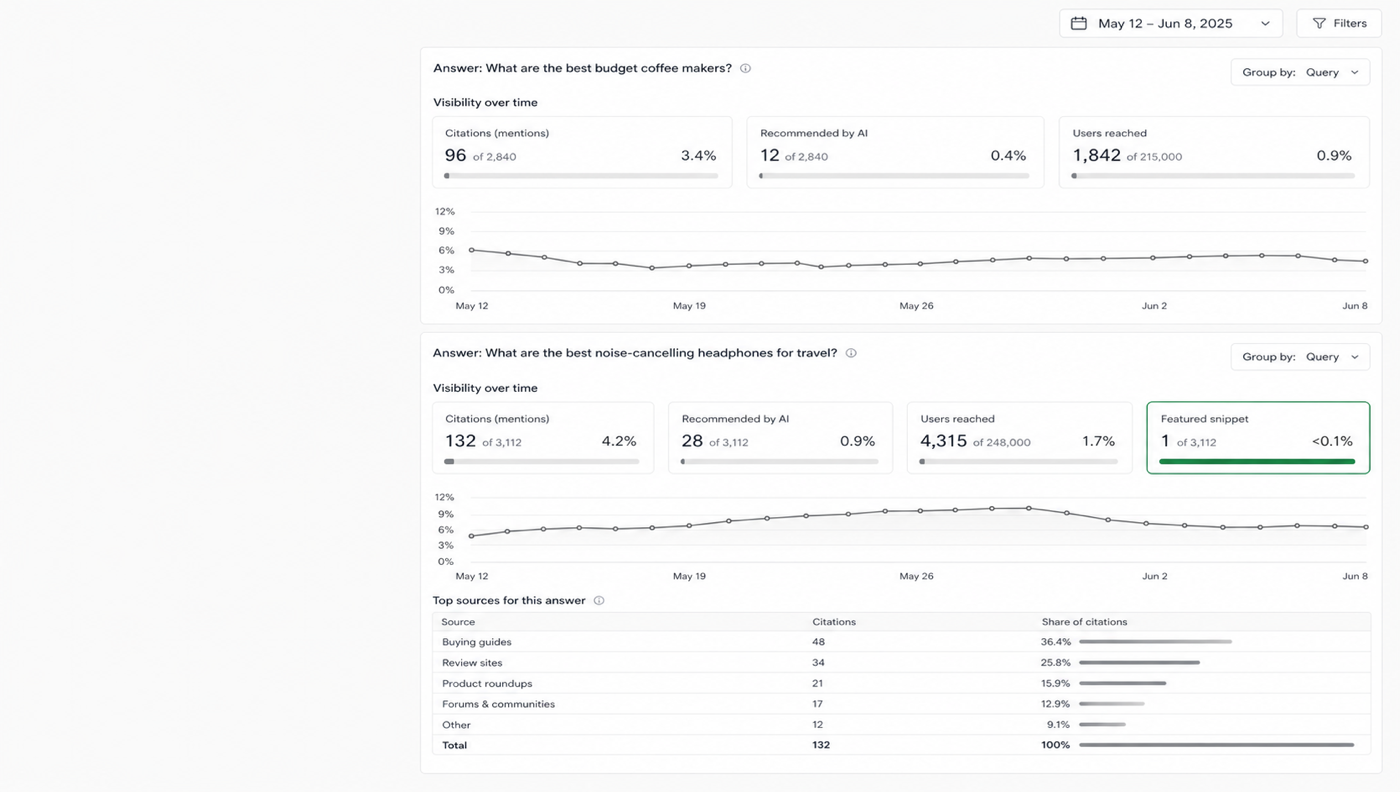This screenshot has width=1400, height=792.
Task: Click the Buying guides source row
Action: (901, 642)
